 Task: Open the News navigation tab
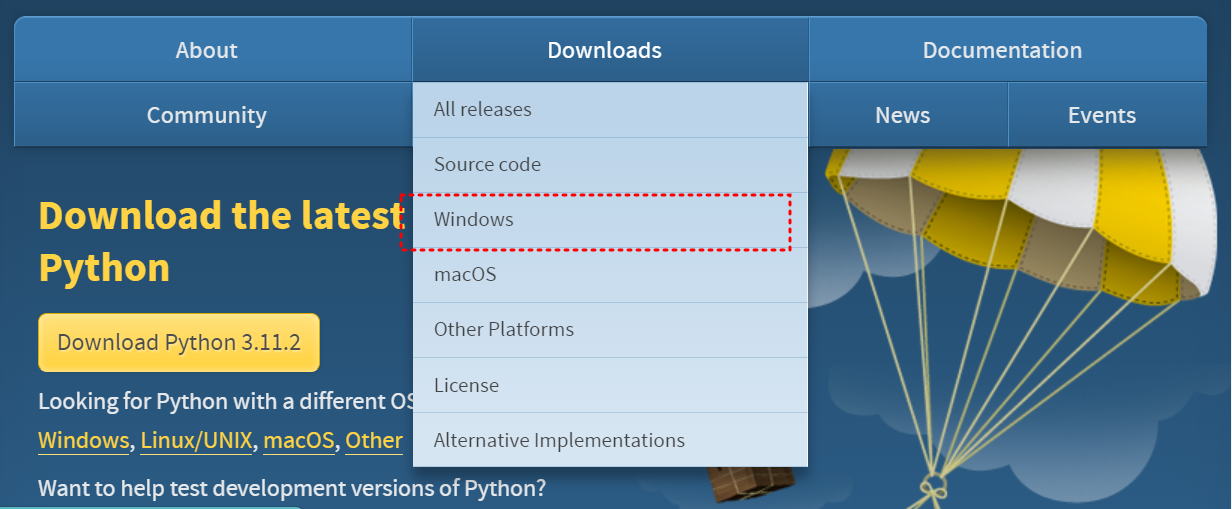coord(908,115)
